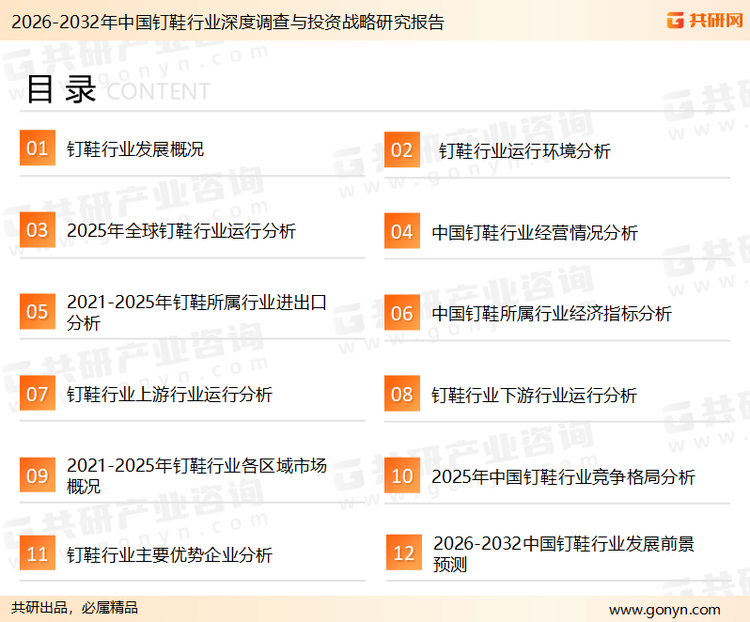The width and height of the screenshot is (750, 622).
Task: Click the orange 02 number badge
Action: [401, 150]
